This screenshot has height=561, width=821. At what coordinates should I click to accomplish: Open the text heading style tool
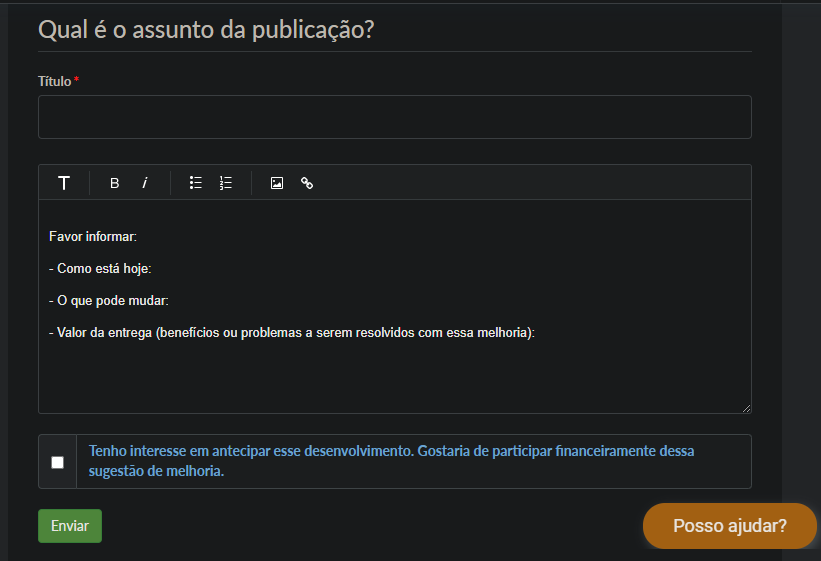pos(64,183)
